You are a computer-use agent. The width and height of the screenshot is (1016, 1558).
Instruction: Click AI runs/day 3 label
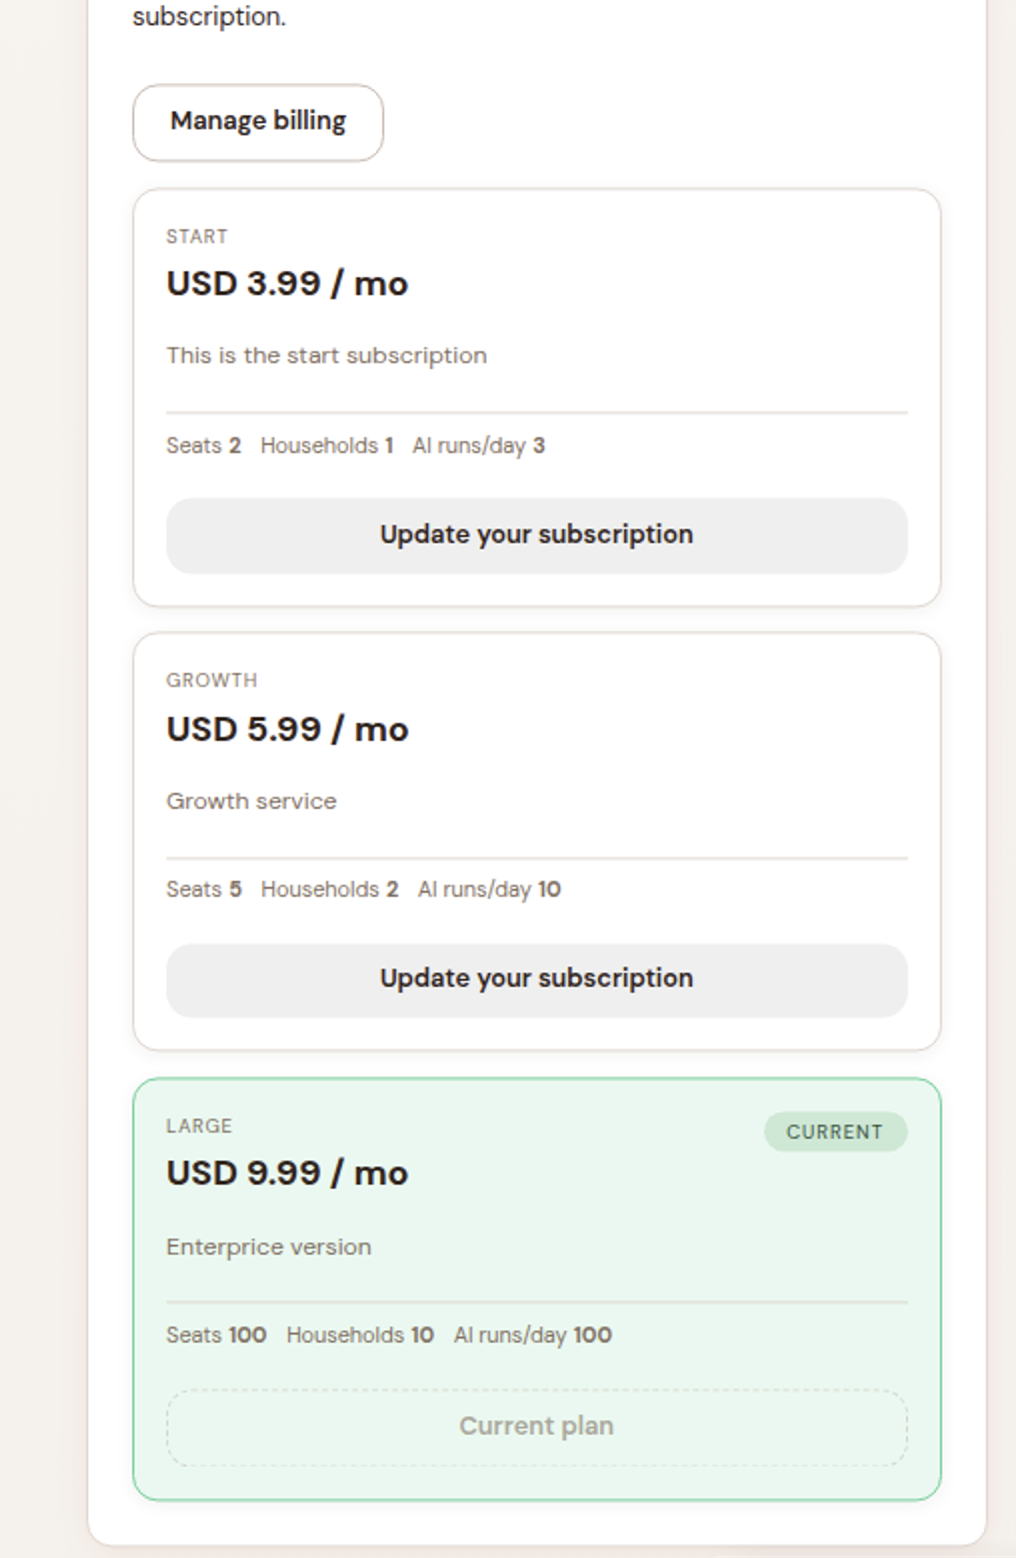point(478,446)
